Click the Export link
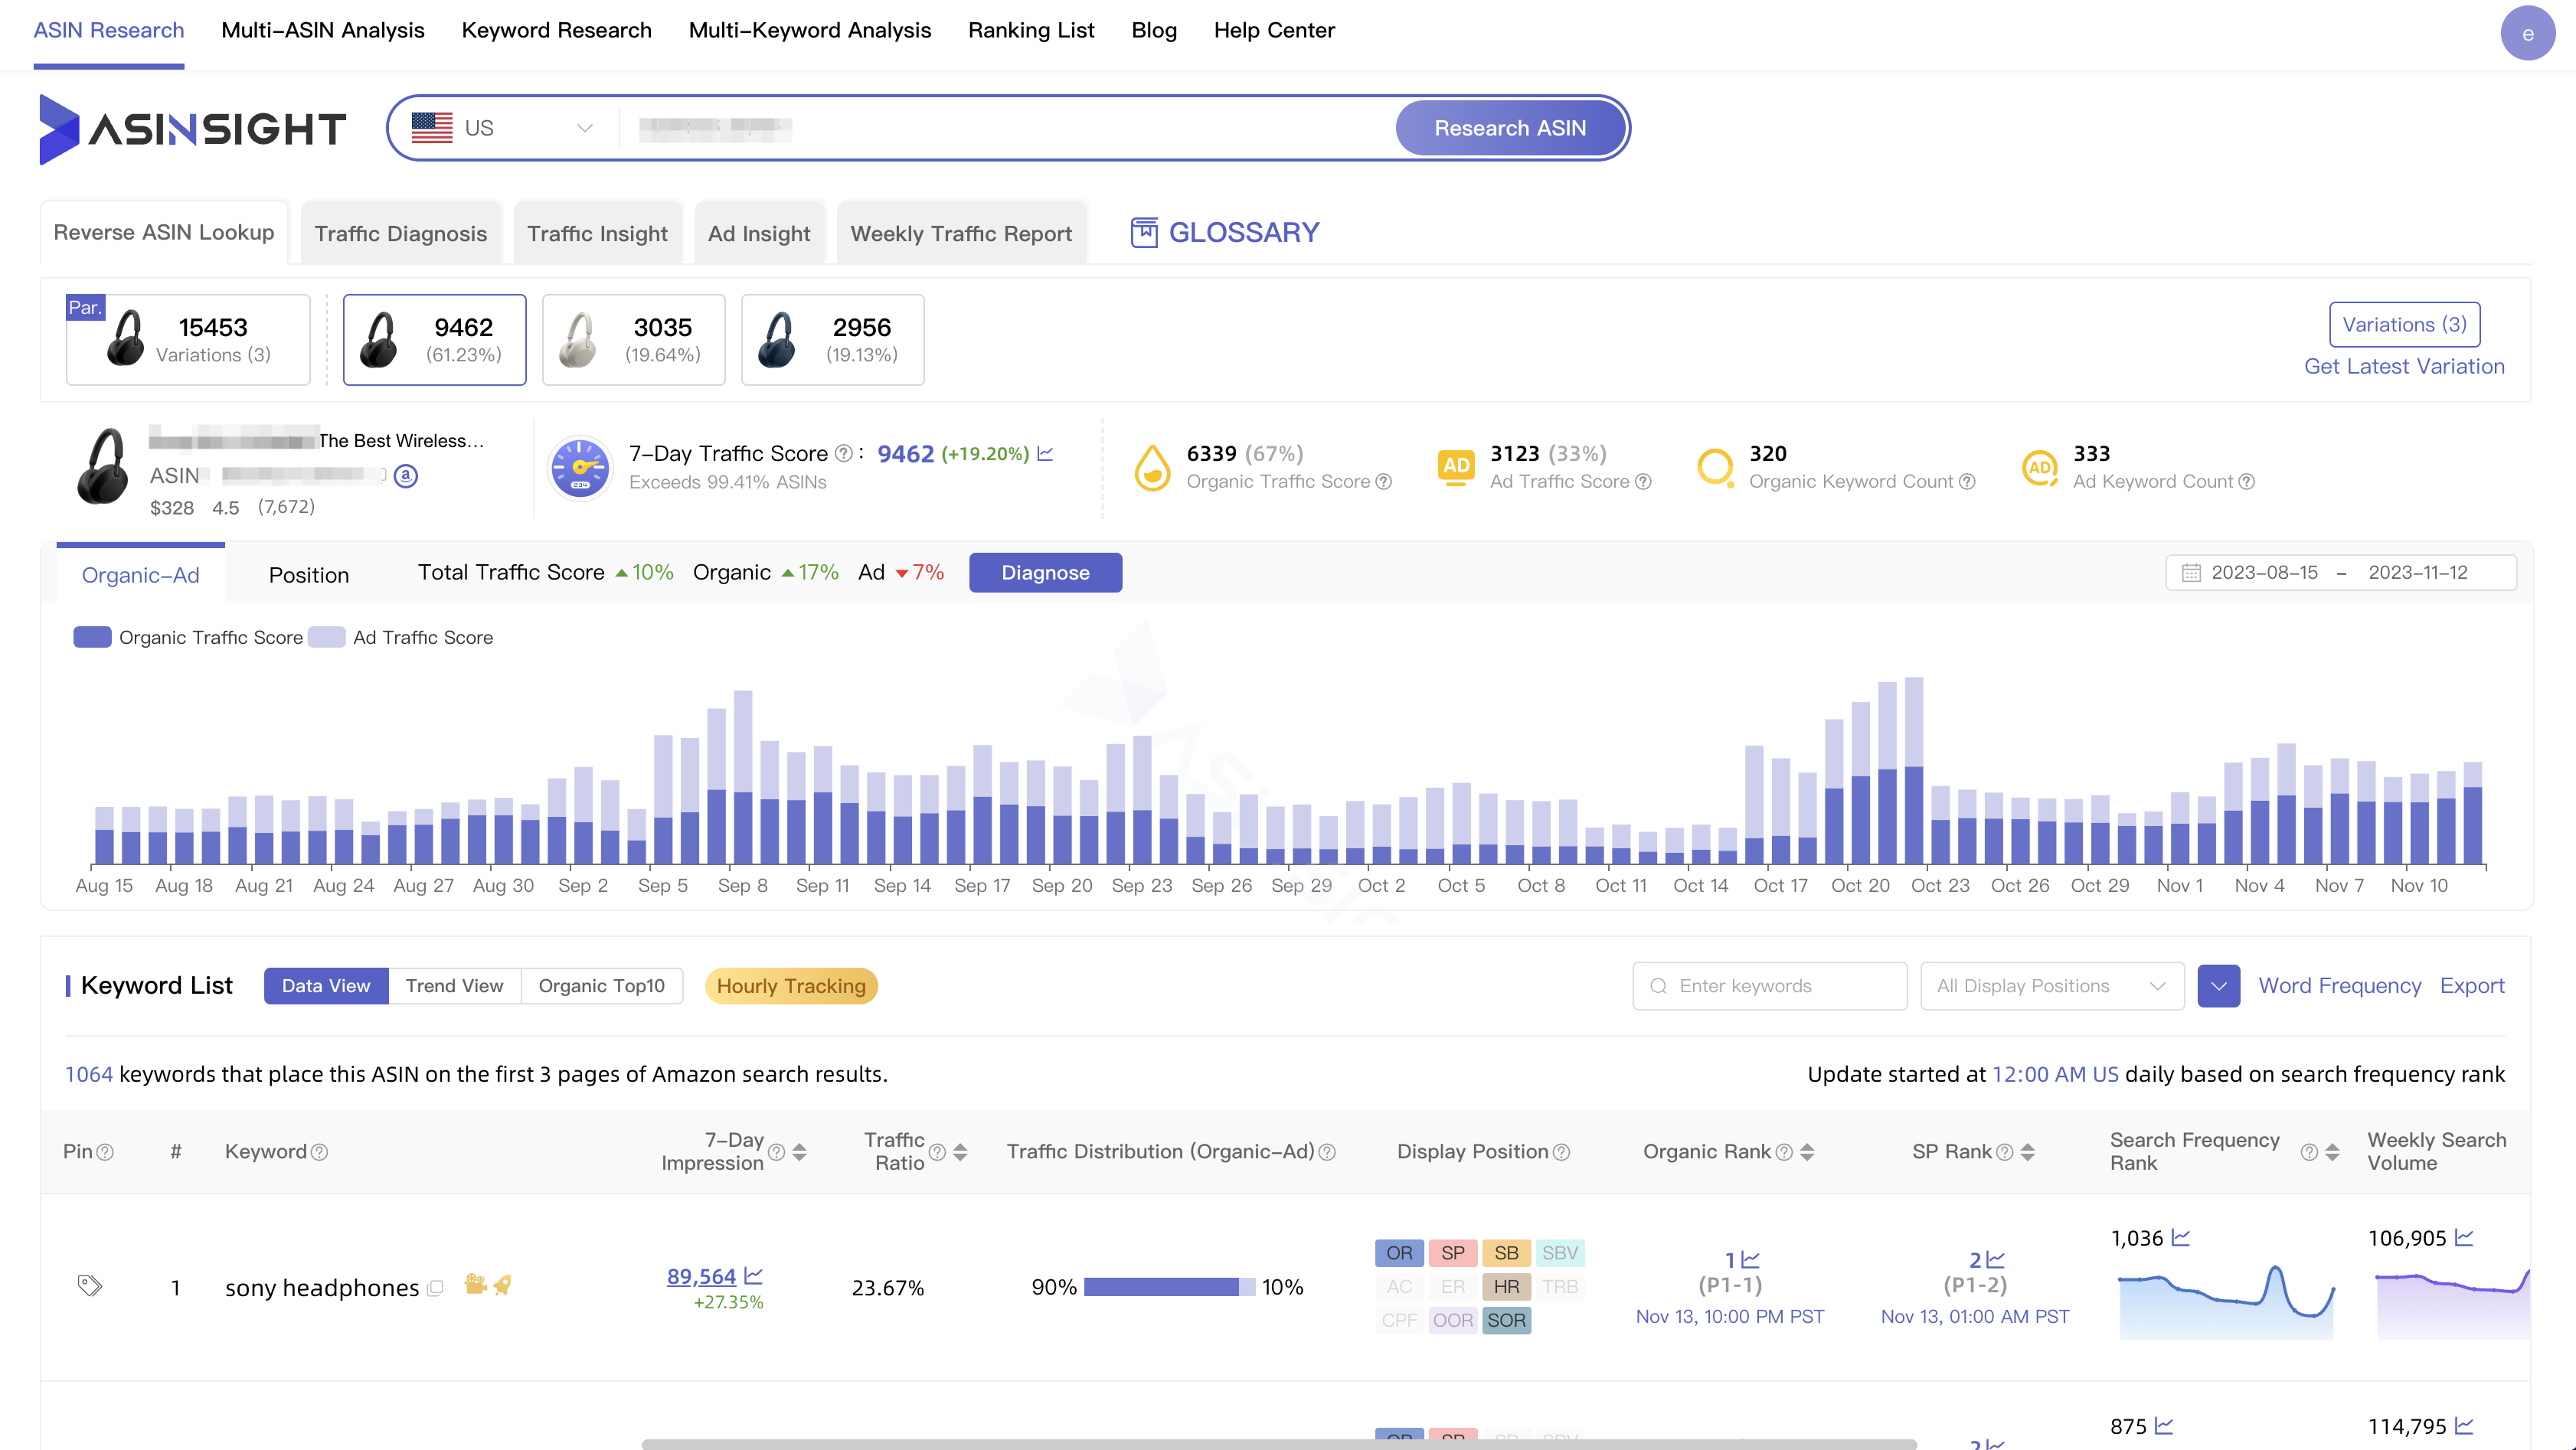 (2472, 986)
